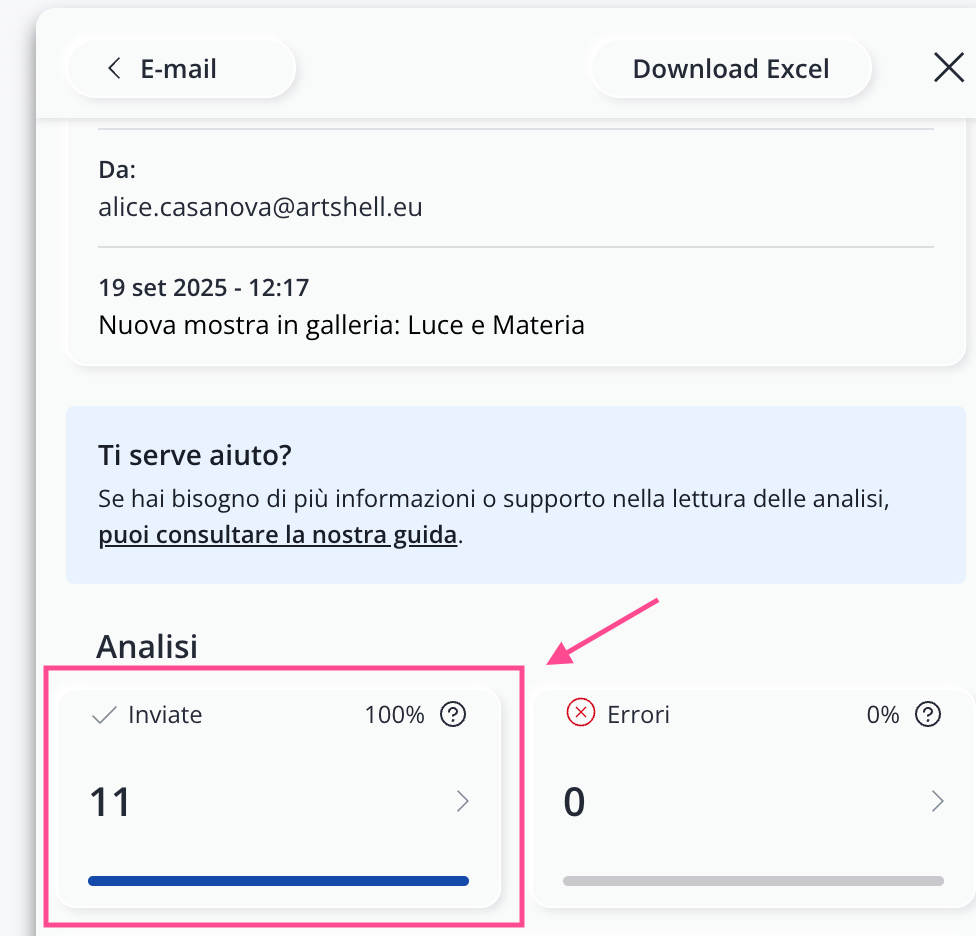Open the Errori help question mark
The height and width of the screenshot is (936, 976).
[x=928, y=715]
